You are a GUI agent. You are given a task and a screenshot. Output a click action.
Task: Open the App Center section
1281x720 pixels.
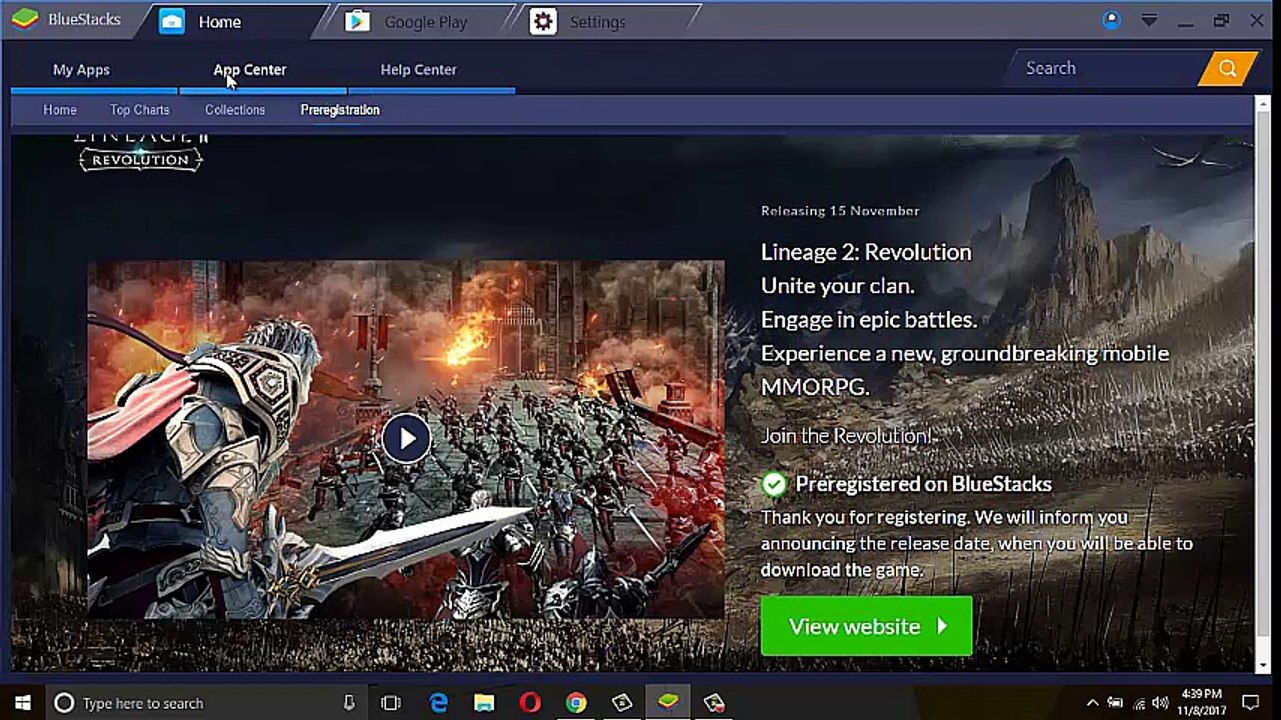[250, 69]
